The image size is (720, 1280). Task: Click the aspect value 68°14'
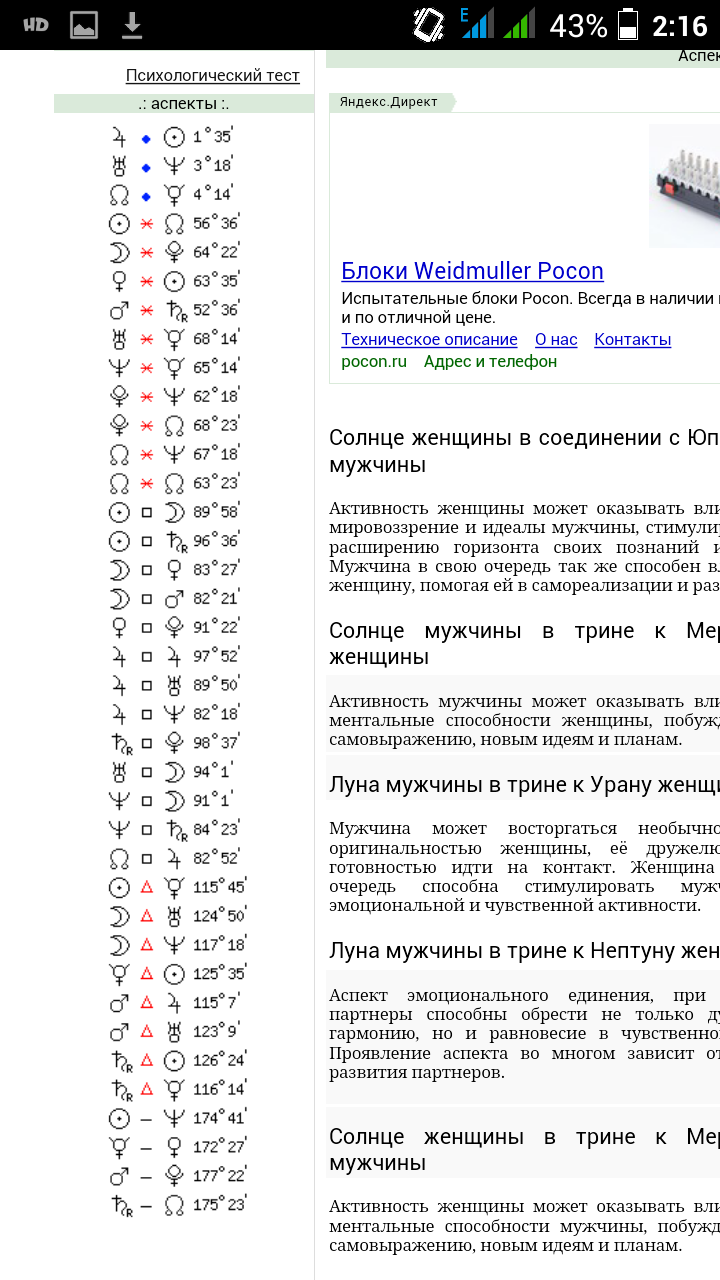(216, 339)
